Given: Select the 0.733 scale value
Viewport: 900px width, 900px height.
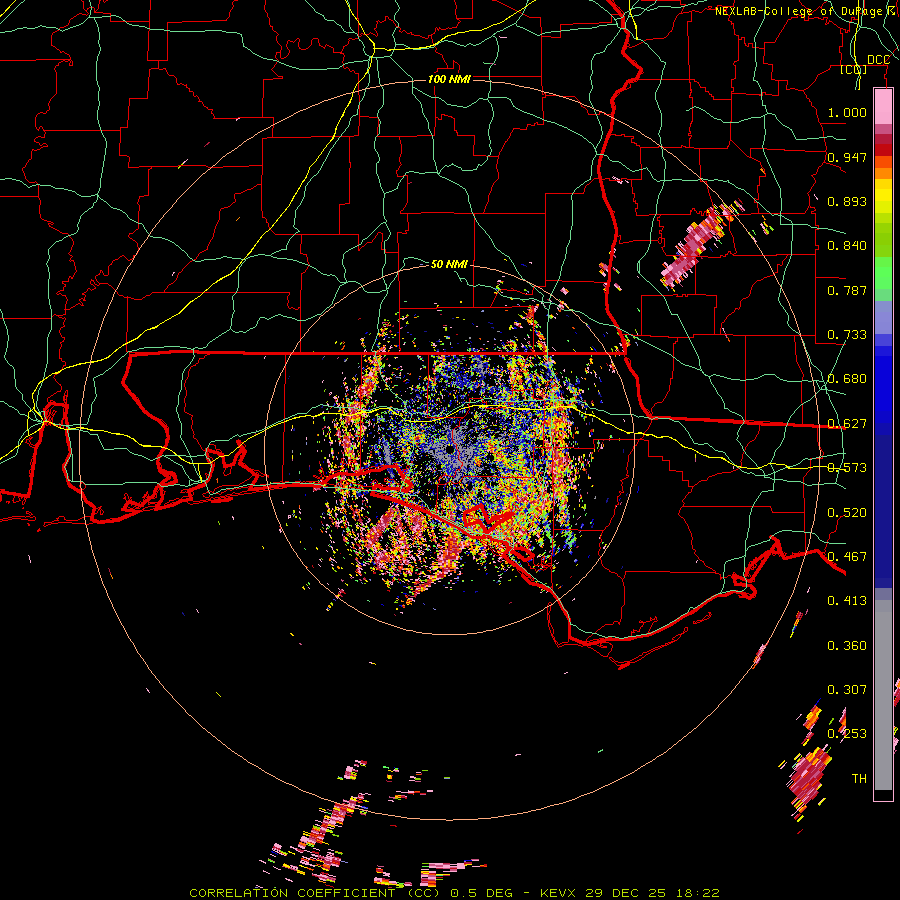Looking at the screenshot, I should coord(847,335).
